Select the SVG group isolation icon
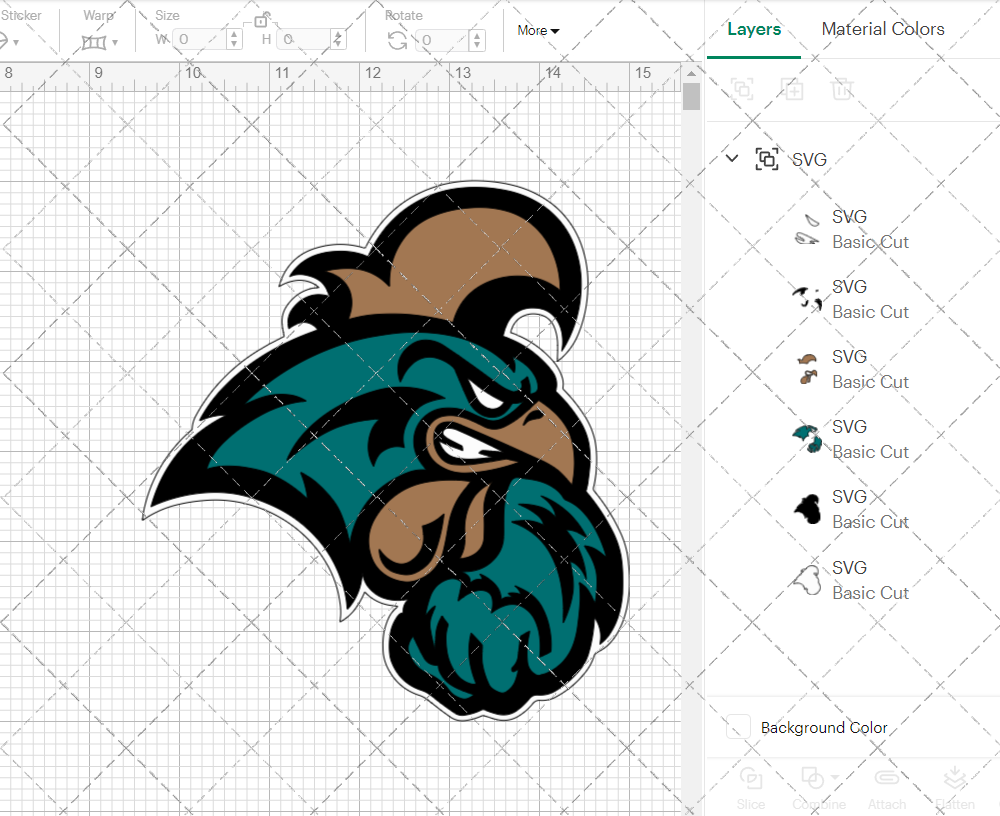This screenshot has height=816, width=1000. click(767, 158)
